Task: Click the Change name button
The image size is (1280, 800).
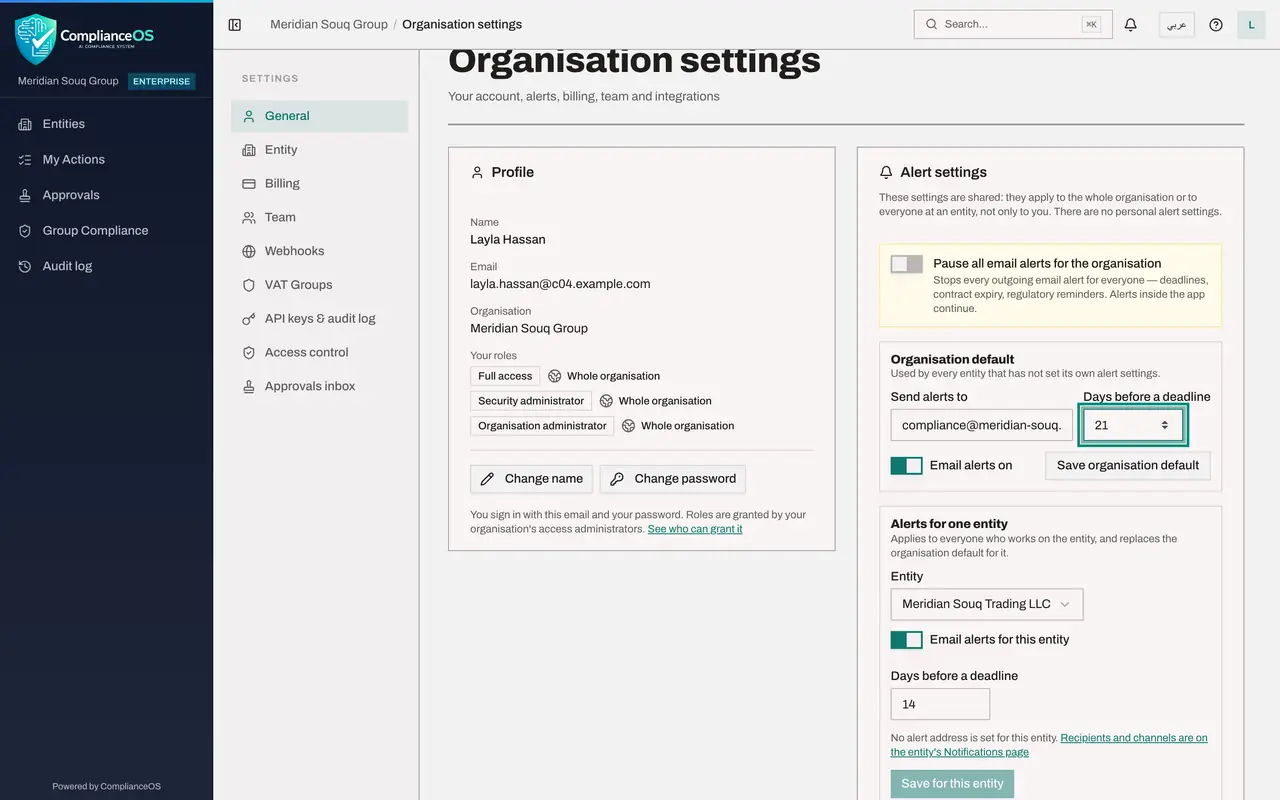Action: pyautogui.click(x=532, y=479)
